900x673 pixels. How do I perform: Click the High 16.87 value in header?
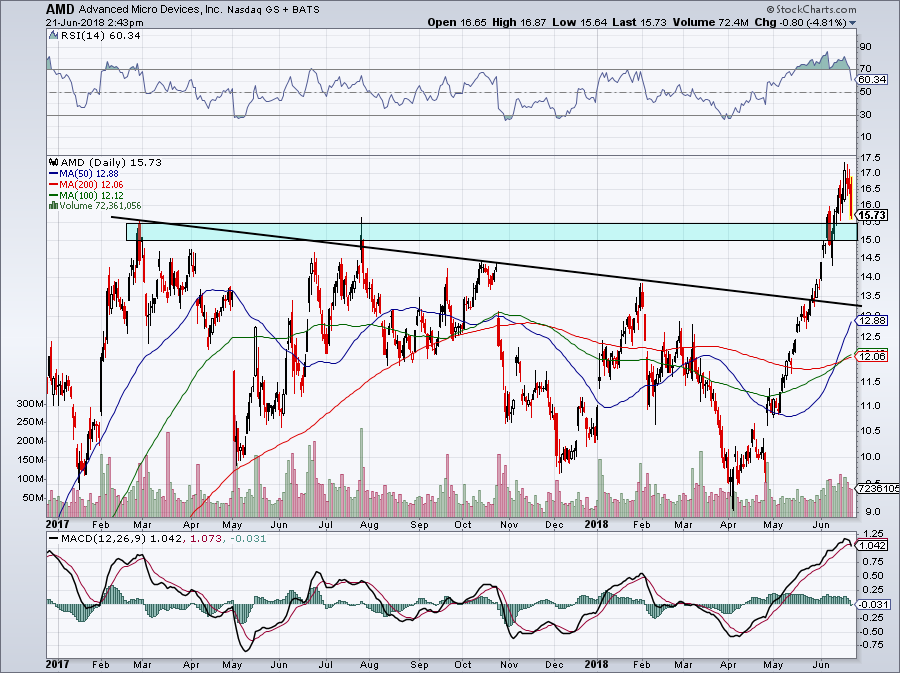(x=519, y=22)
